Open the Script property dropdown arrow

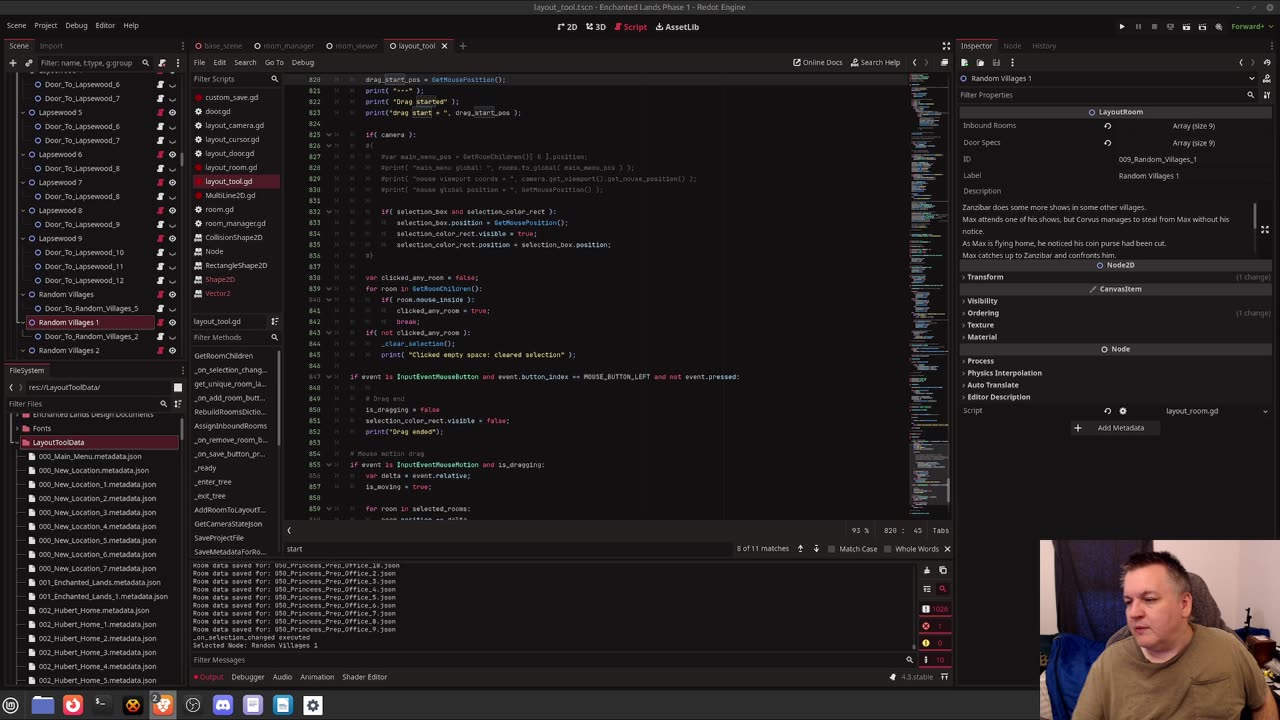(1265, 411)
